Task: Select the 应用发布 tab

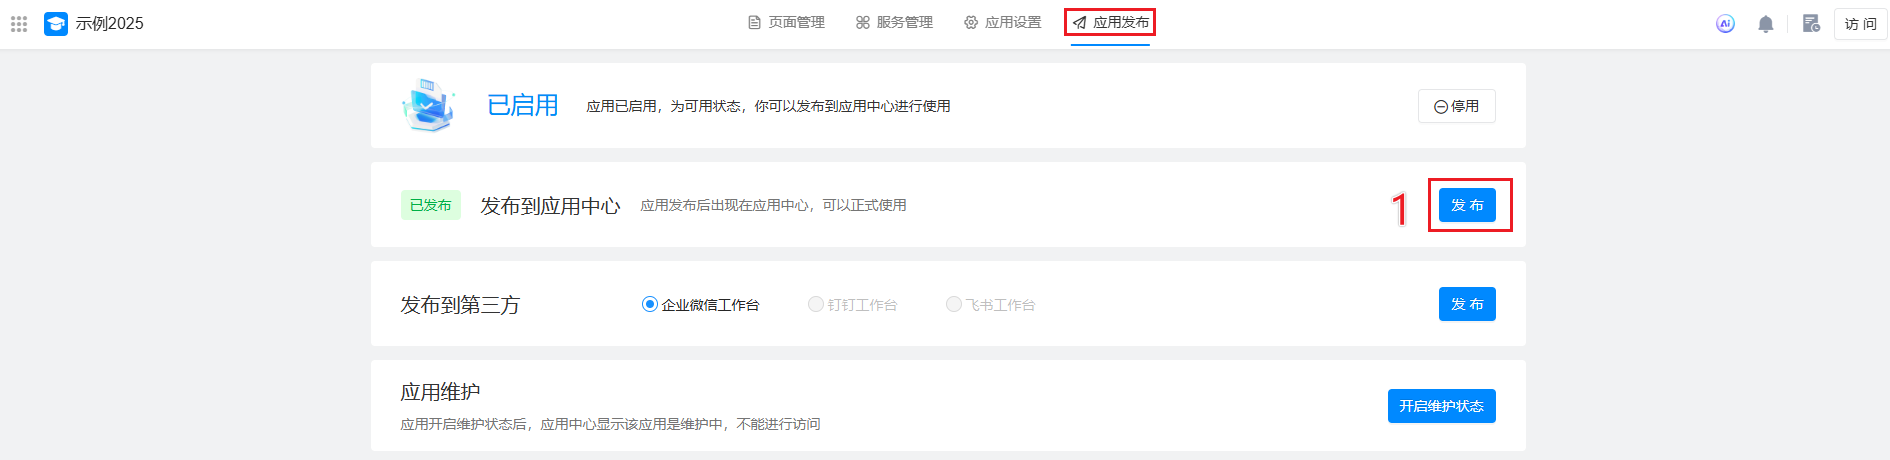Action: coord(1110,23)
